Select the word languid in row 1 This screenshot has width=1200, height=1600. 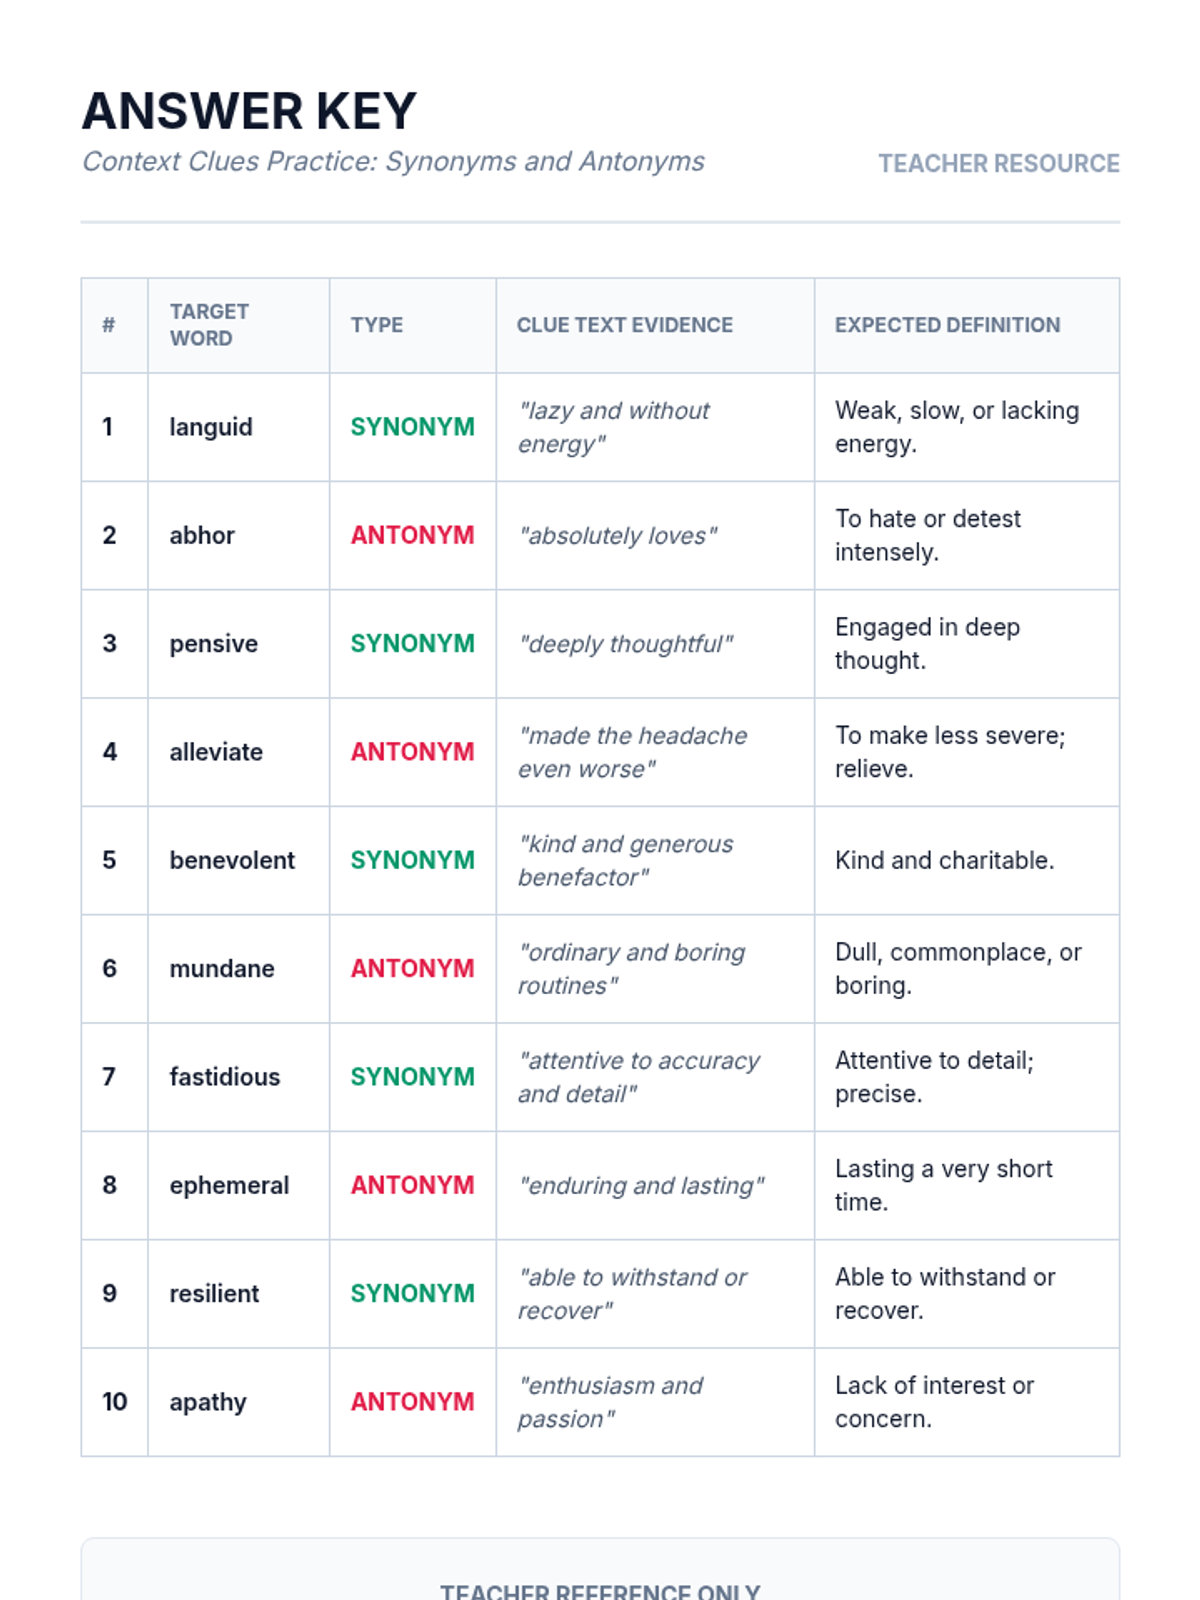211,427
